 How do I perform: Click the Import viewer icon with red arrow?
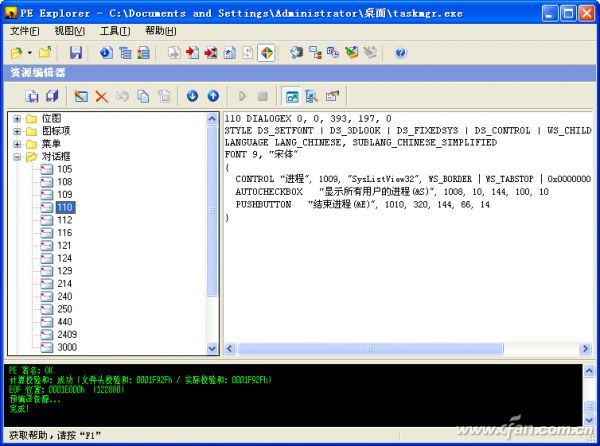click(x=192, y=52)
